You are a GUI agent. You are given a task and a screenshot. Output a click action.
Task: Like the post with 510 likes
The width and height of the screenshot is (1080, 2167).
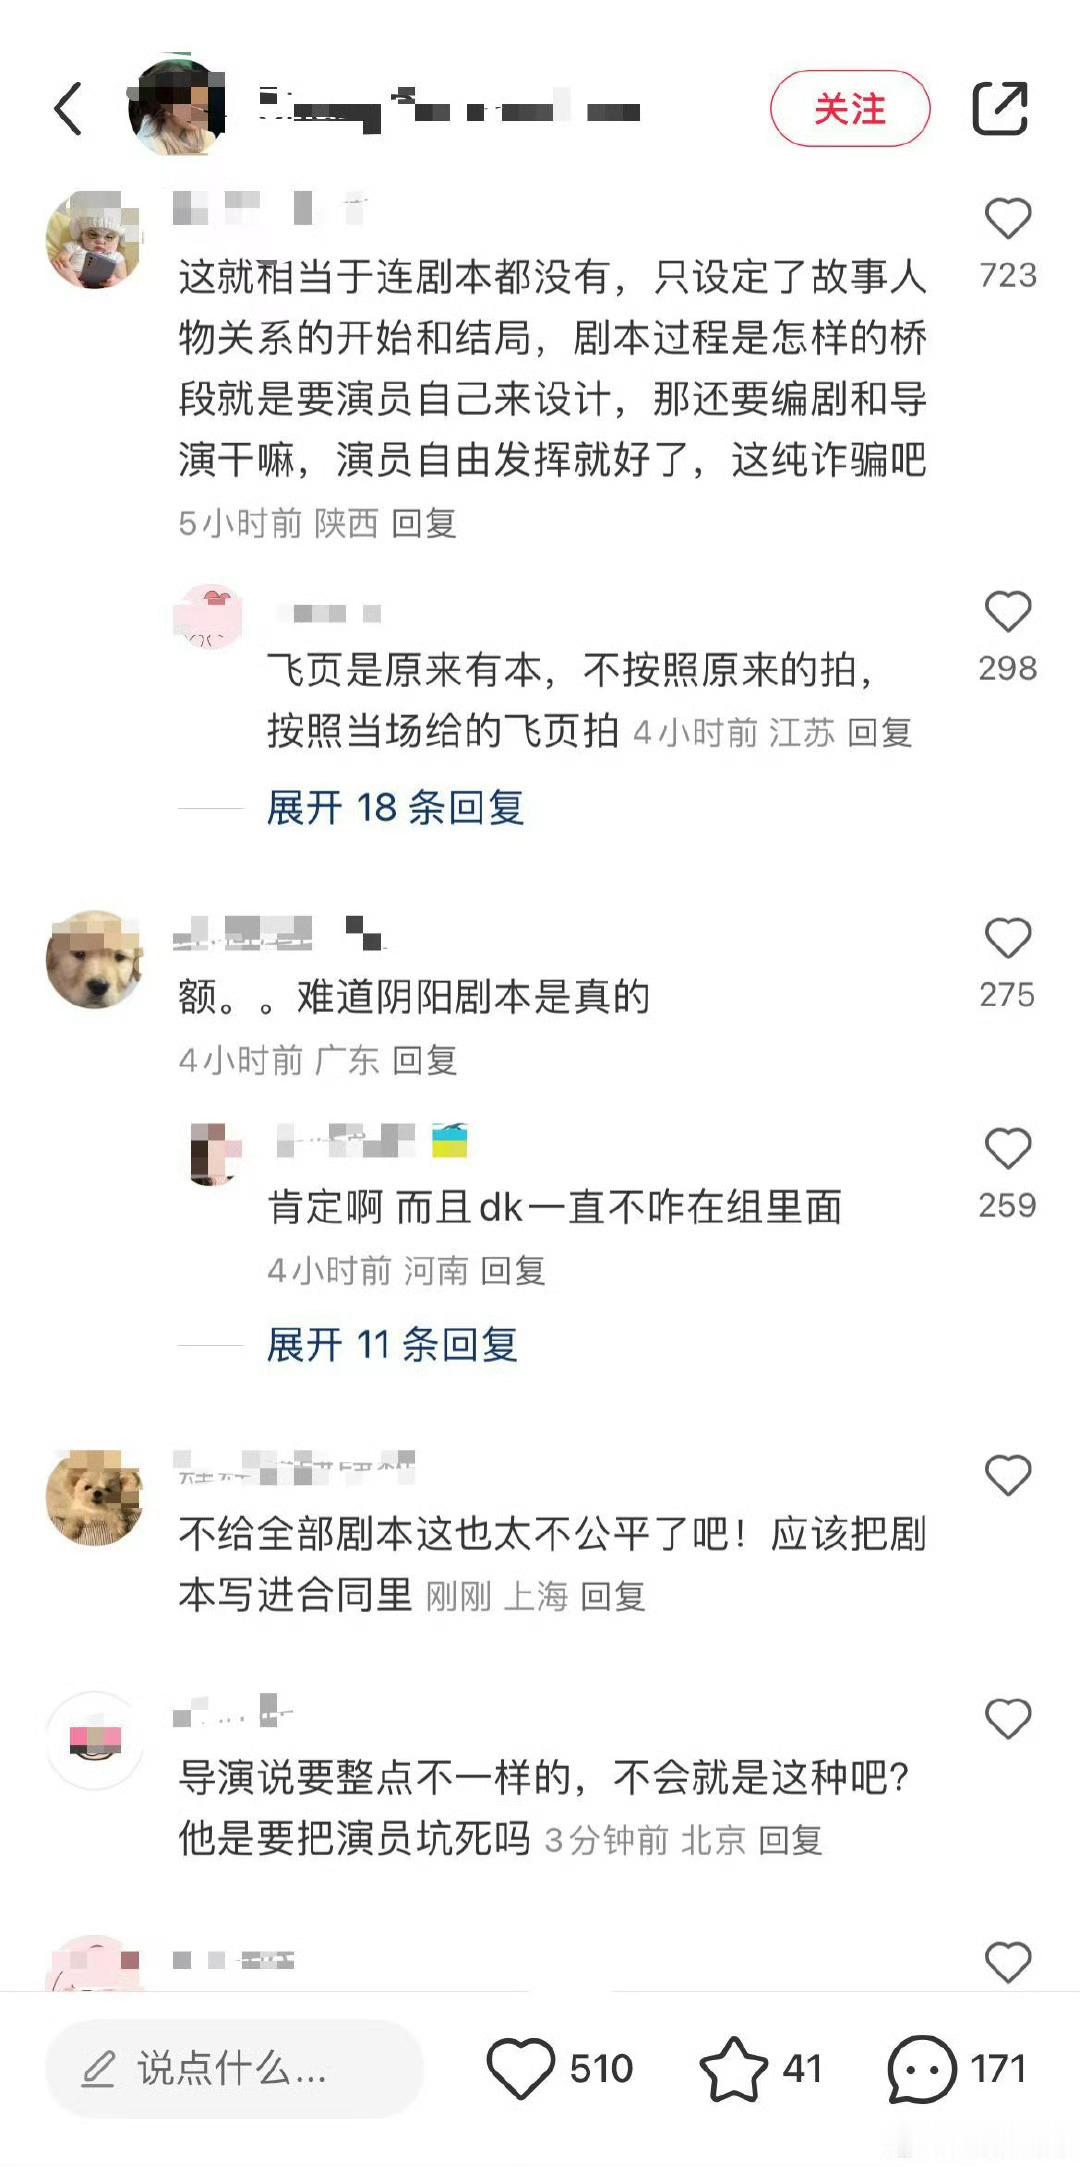click(x=520, y=2068)
